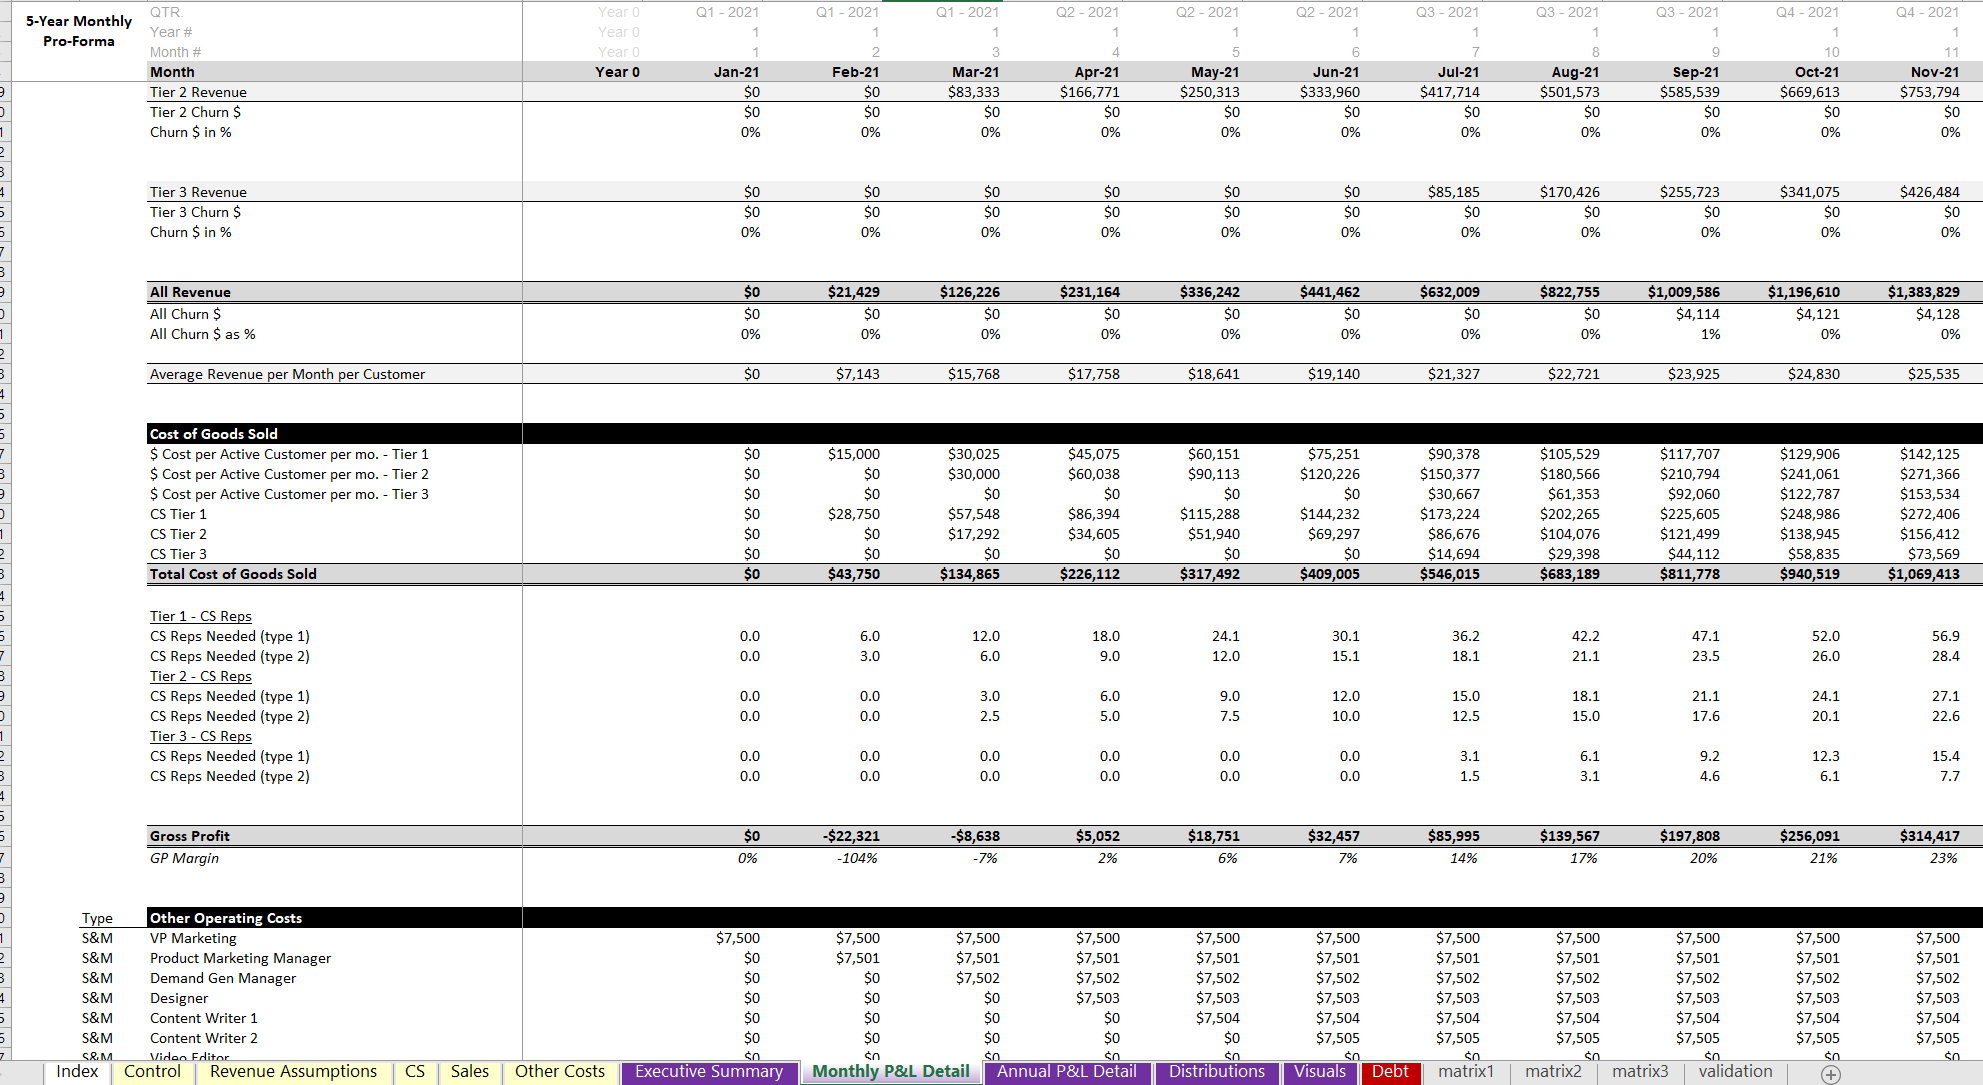Click Gross Profit for Feb-21 (-$22,321)
The height and width of the screenshot is (1085, 1983).
(x=851, y=836)
